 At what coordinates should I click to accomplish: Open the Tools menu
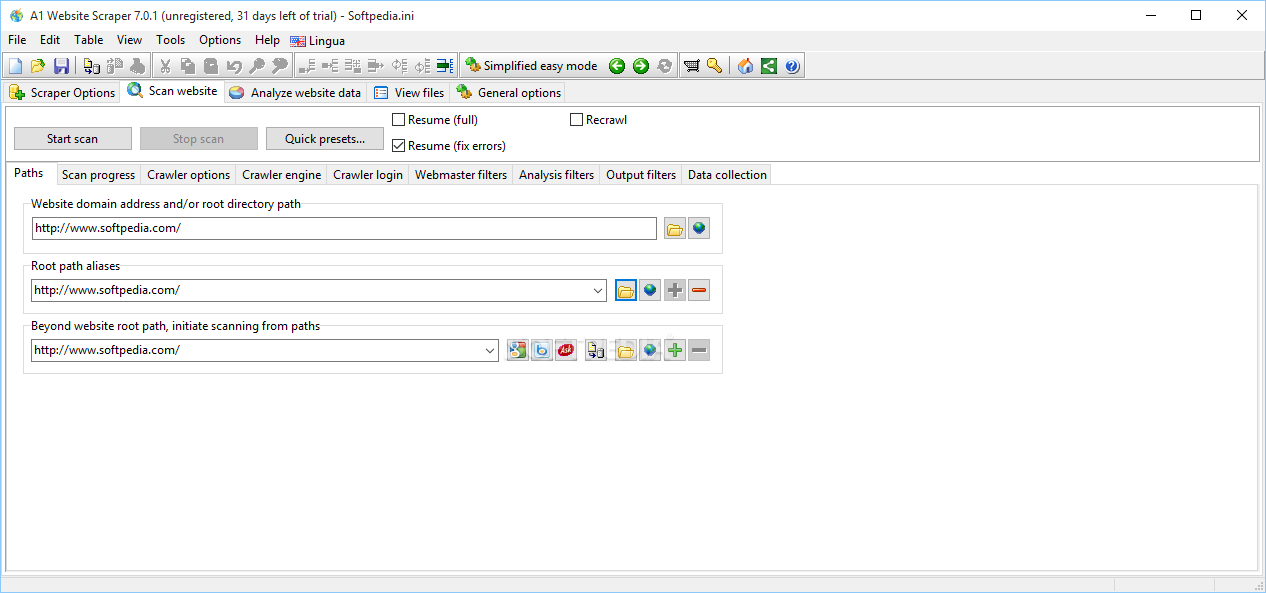tap(170, 40)
